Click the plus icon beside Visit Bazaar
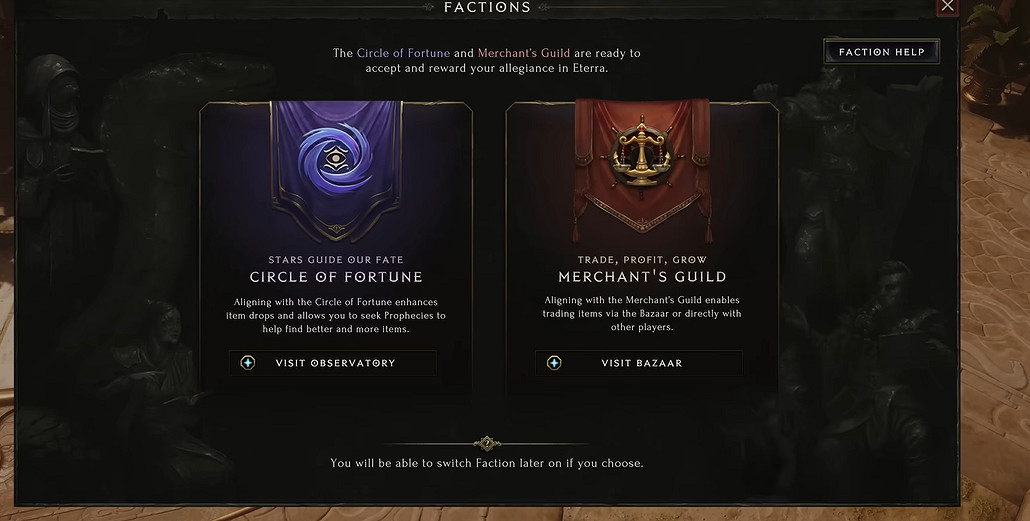Screen dimensions: 1030x521 554,363
